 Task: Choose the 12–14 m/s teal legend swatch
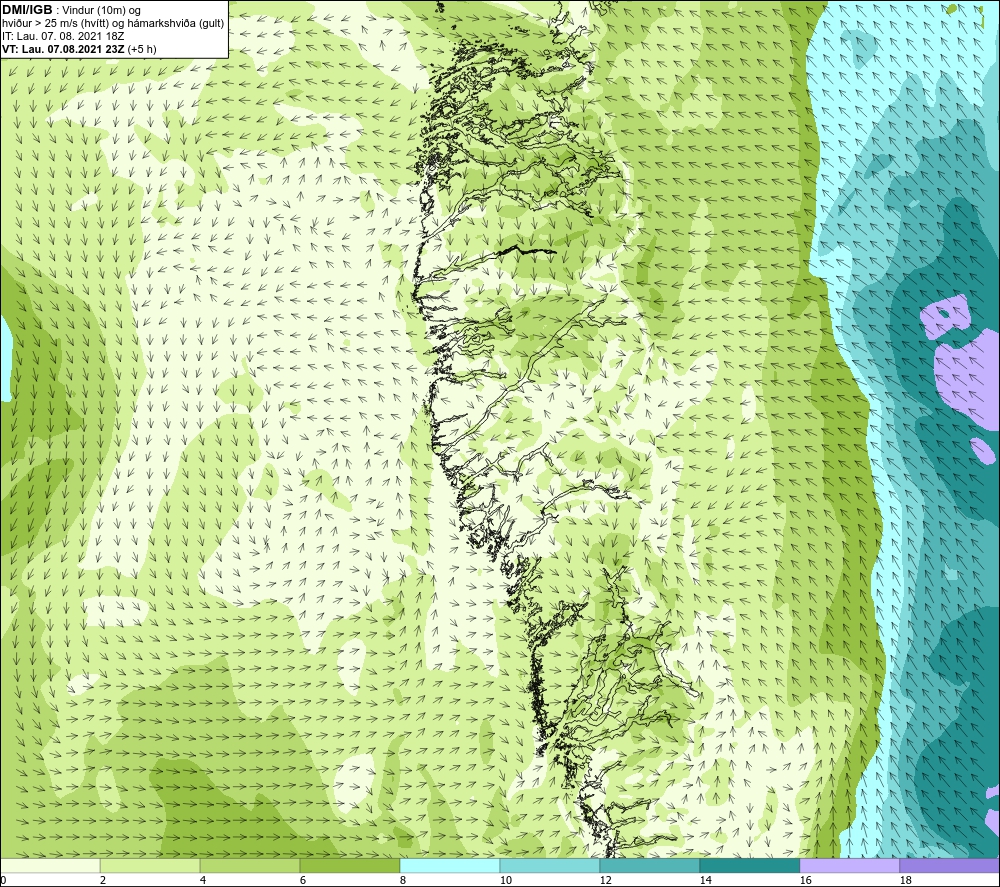tap(649, 865)
